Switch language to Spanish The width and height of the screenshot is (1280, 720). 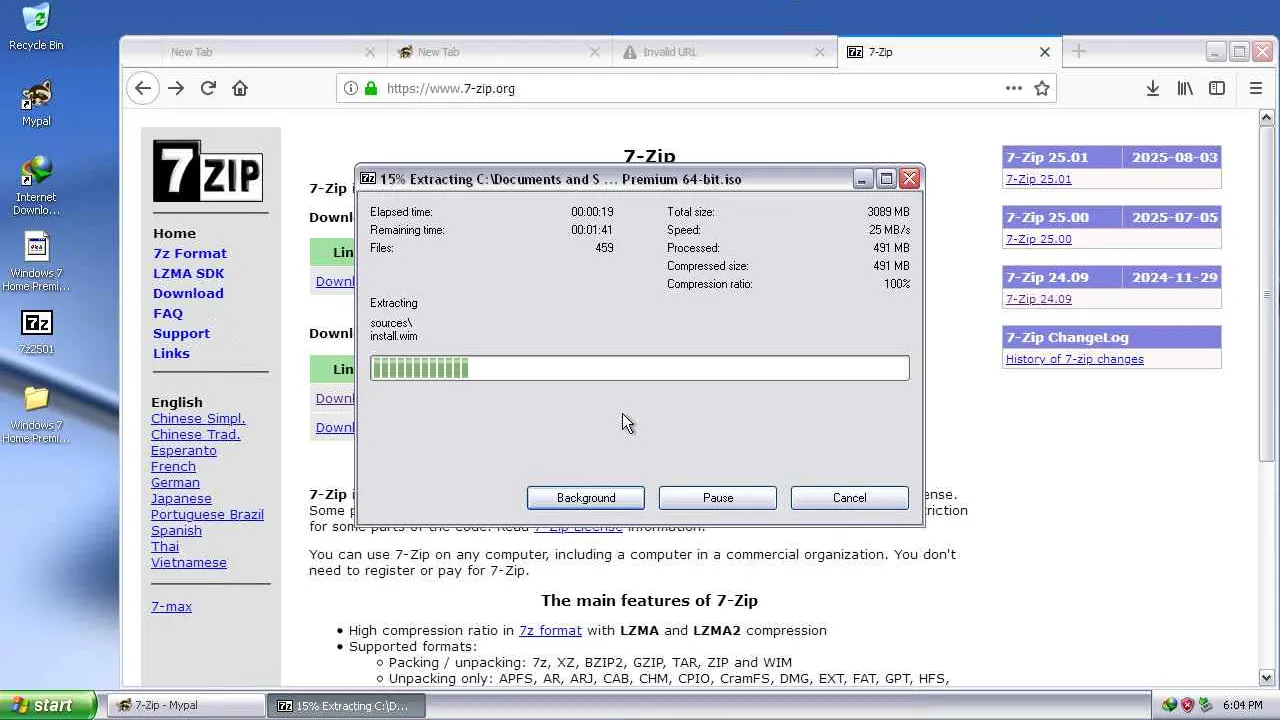[x=176, y=530]
